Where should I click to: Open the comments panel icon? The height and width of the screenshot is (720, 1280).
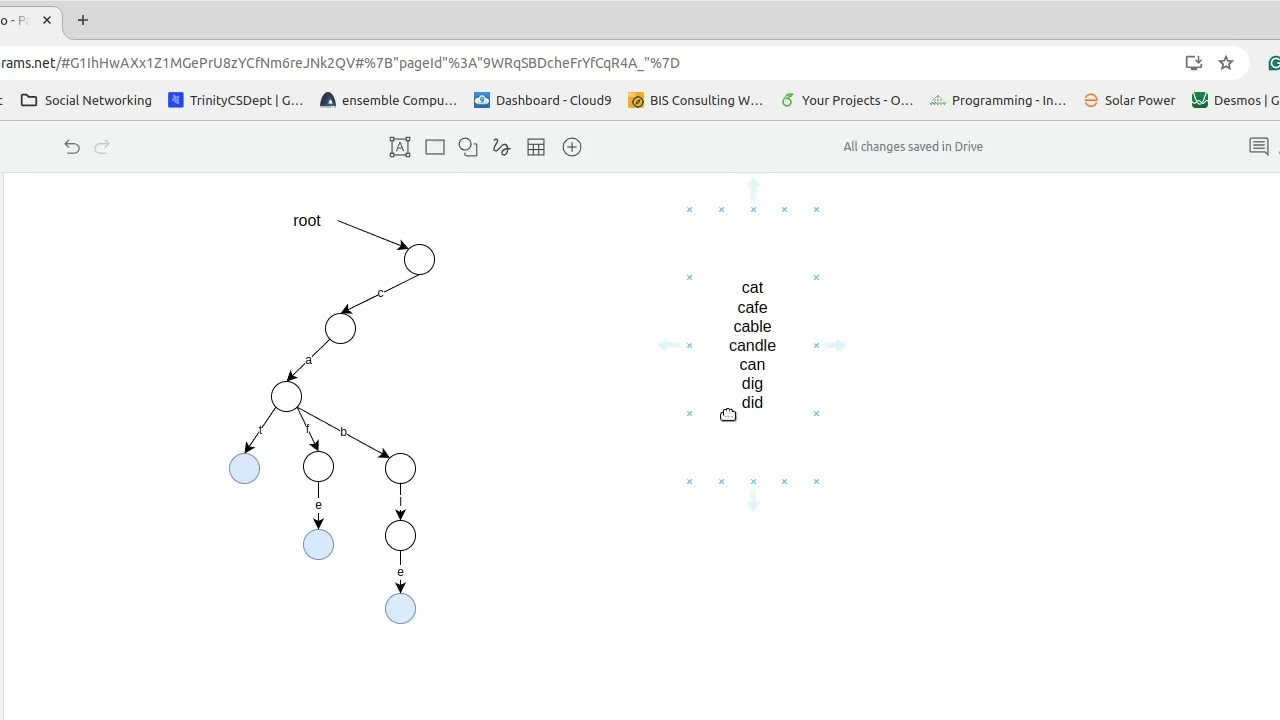1259,147
